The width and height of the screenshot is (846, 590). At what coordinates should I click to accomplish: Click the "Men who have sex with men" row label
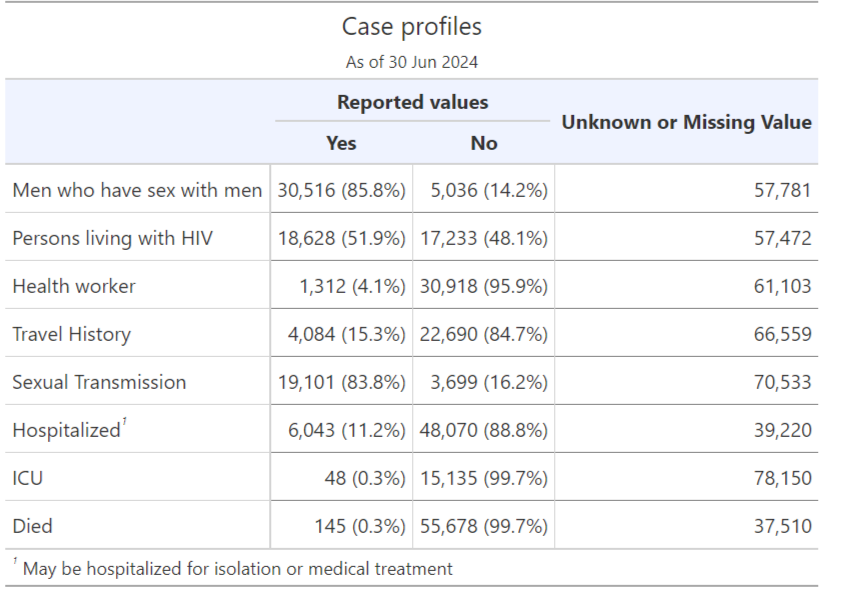click(x=137, y=190)
